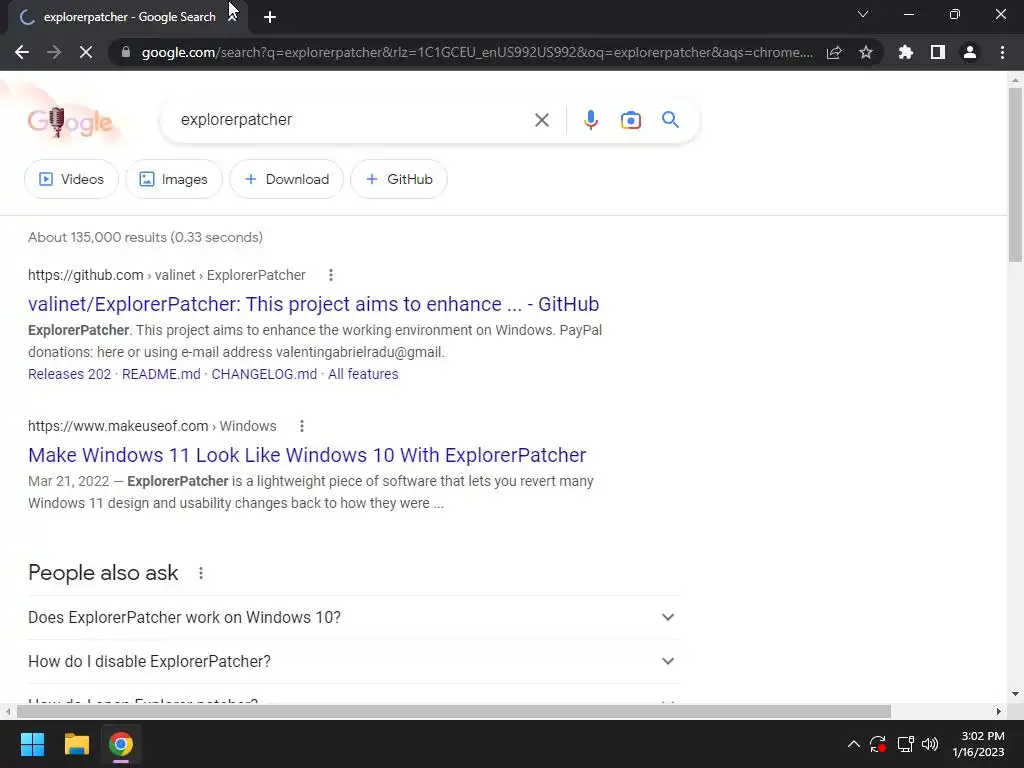Click the https://github.com › valinet breadcrumb

167,275
